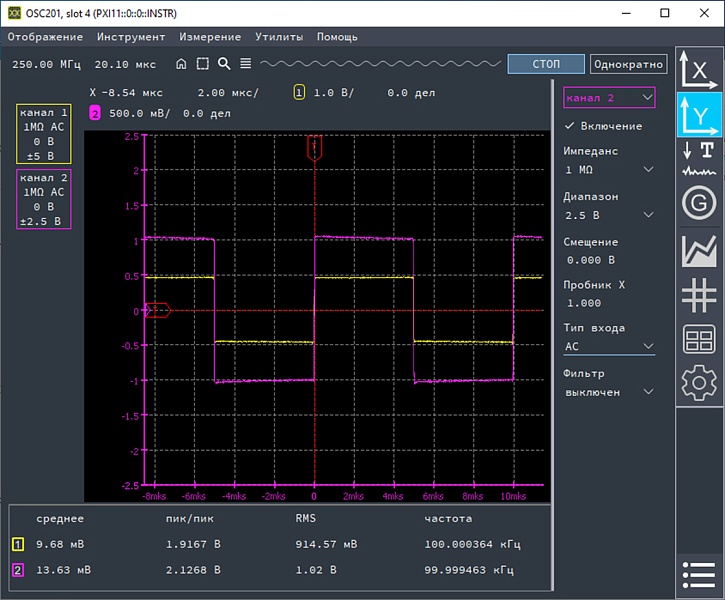Click the Однократно single-shot button
This screenshot has height=600, width=725.
point(628,64)
